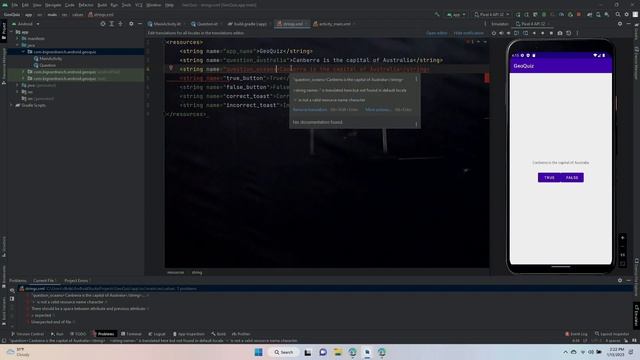
Task: Click the Search Everywhere magnifier icon
Action: click(618, 15)
